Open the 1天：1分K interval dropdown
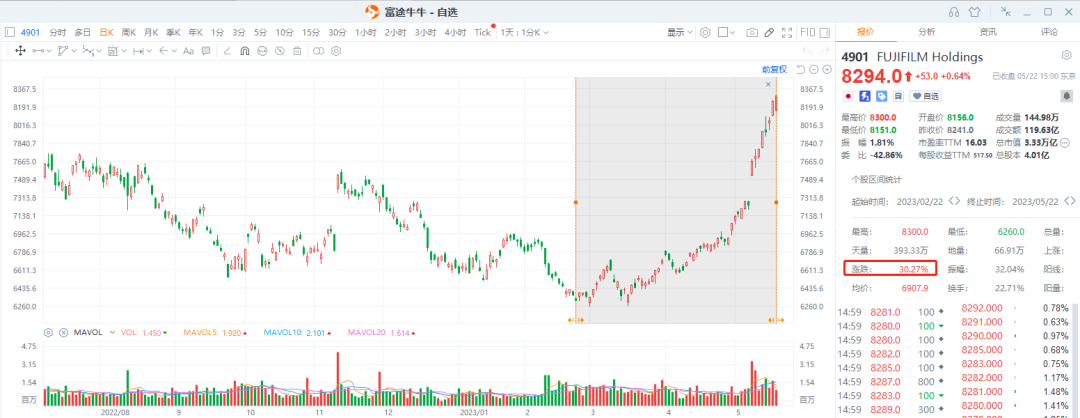The width and height of the screenshot is (1080, 418). (524, 32)
